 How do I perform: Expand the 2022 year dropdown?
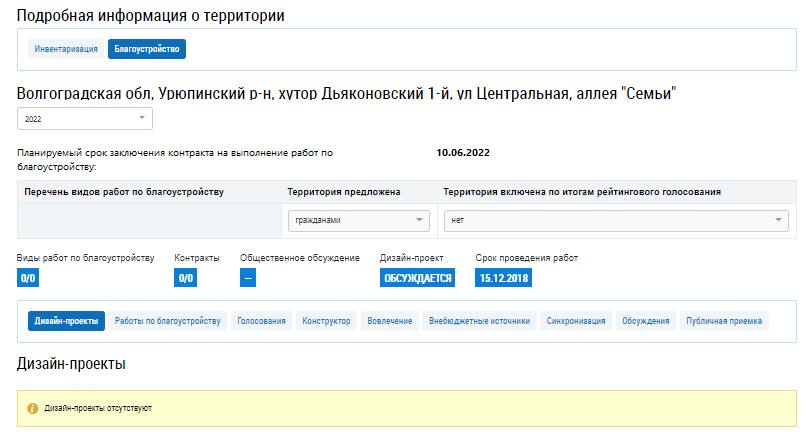click(x=84, y=119)
